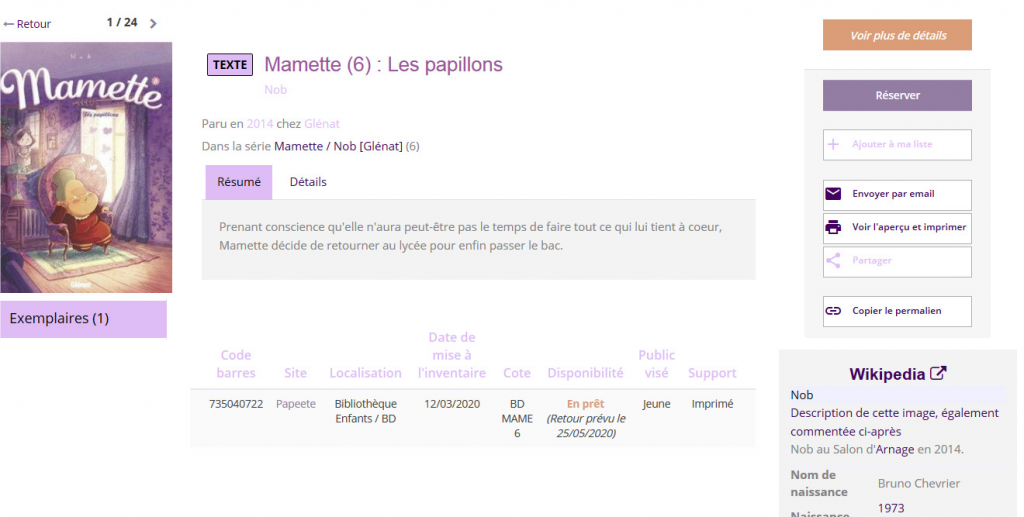
Task: Click the Mamette book cover thumbnail
Action: point(86,168)
